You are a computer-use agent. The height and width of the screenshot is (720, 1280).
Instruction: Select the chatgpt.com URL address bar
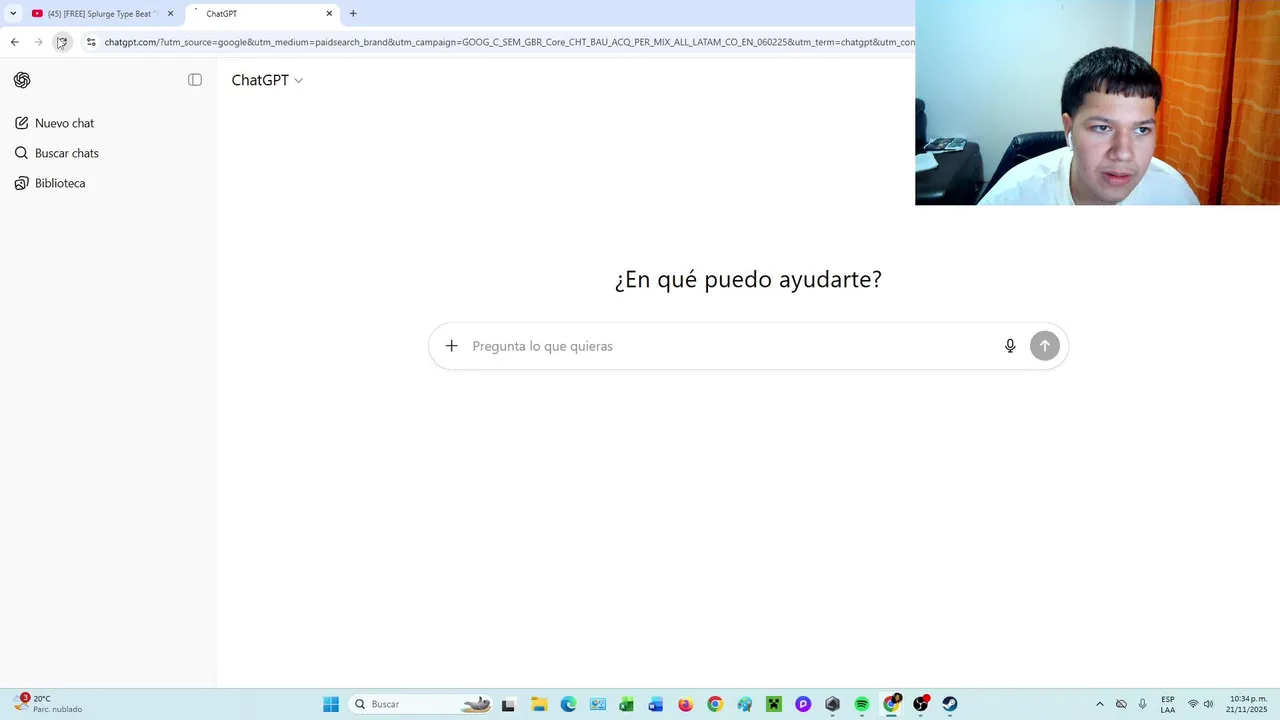(508, 42)
